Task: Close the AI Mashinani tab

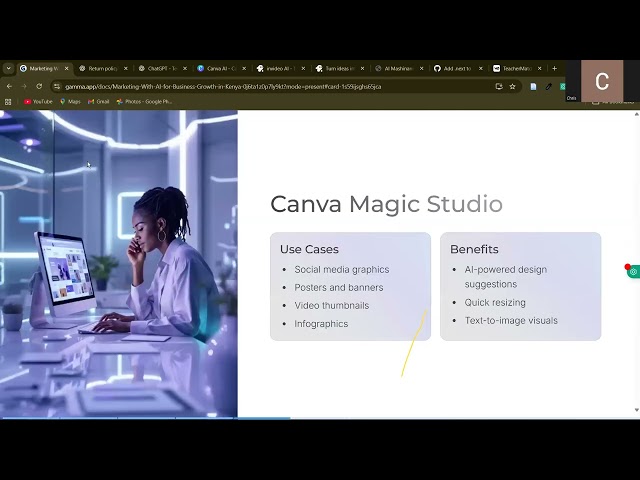Action: (422, 69)
